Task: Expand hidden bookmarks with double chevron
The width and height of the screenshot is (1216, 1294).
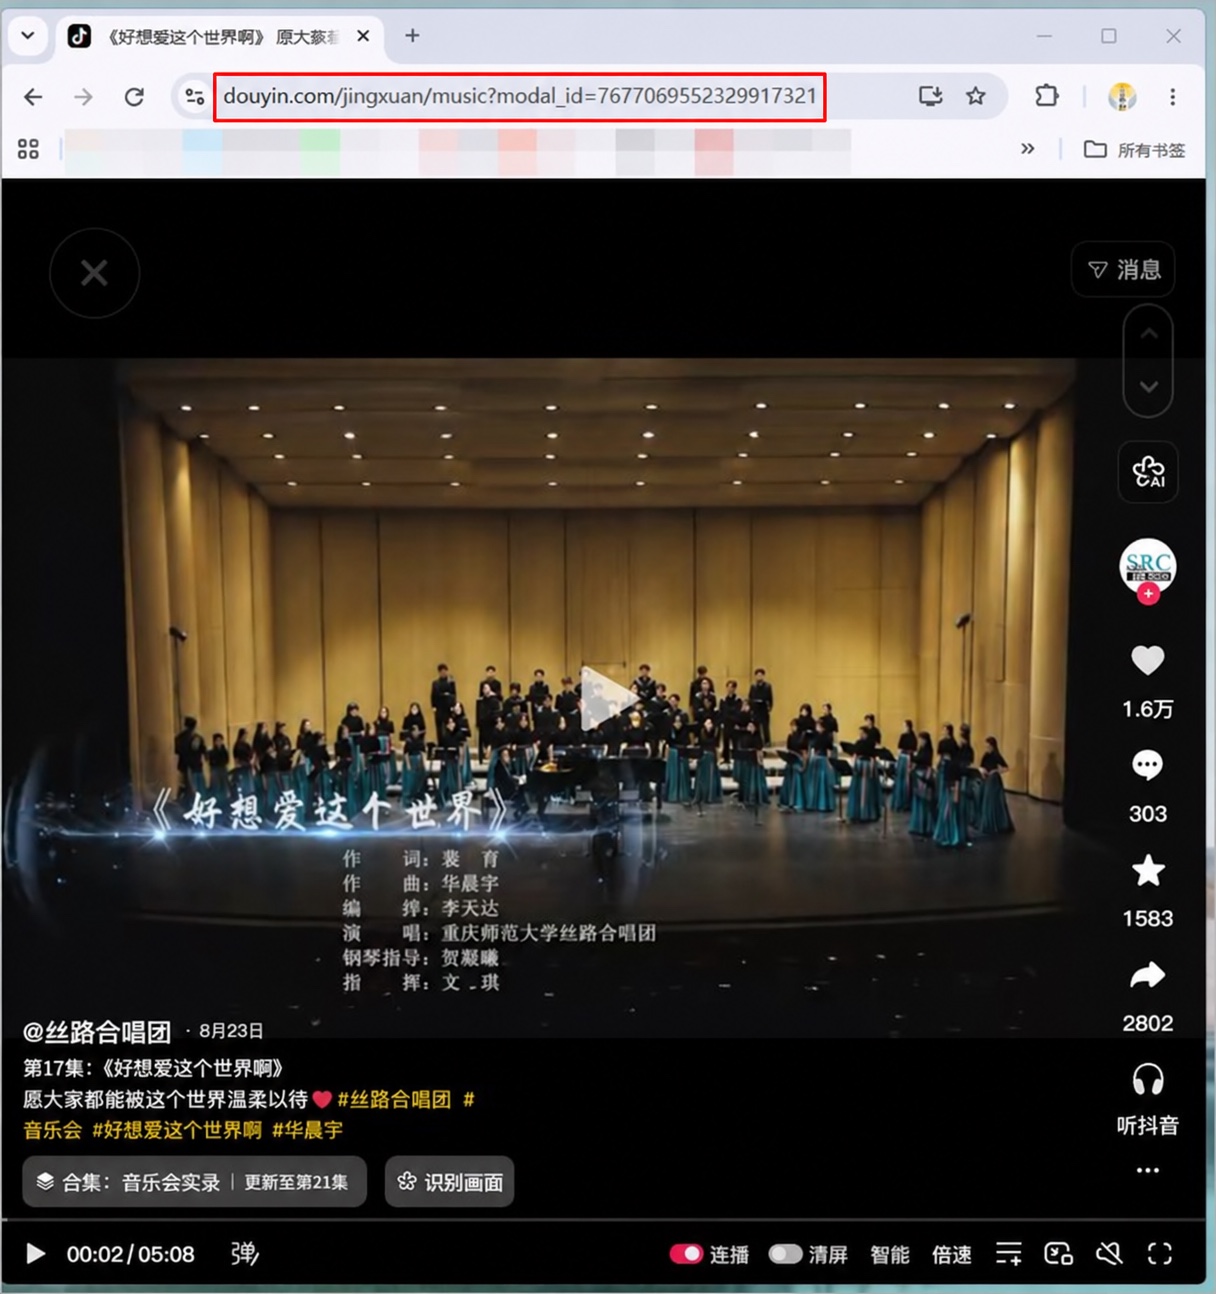Action: point(1027,149)
